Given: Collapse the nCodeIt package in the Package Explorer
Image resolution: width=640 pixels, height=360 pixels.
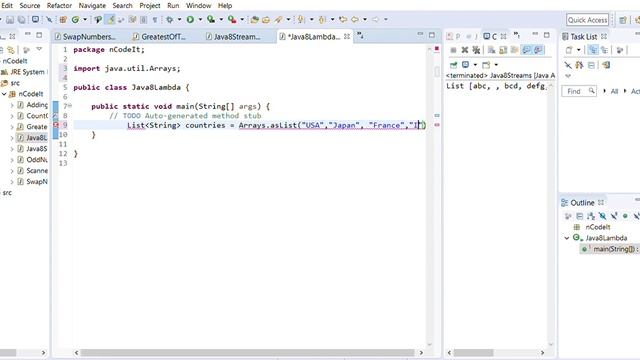Looking at the screenshot, I should coord(4,94).
